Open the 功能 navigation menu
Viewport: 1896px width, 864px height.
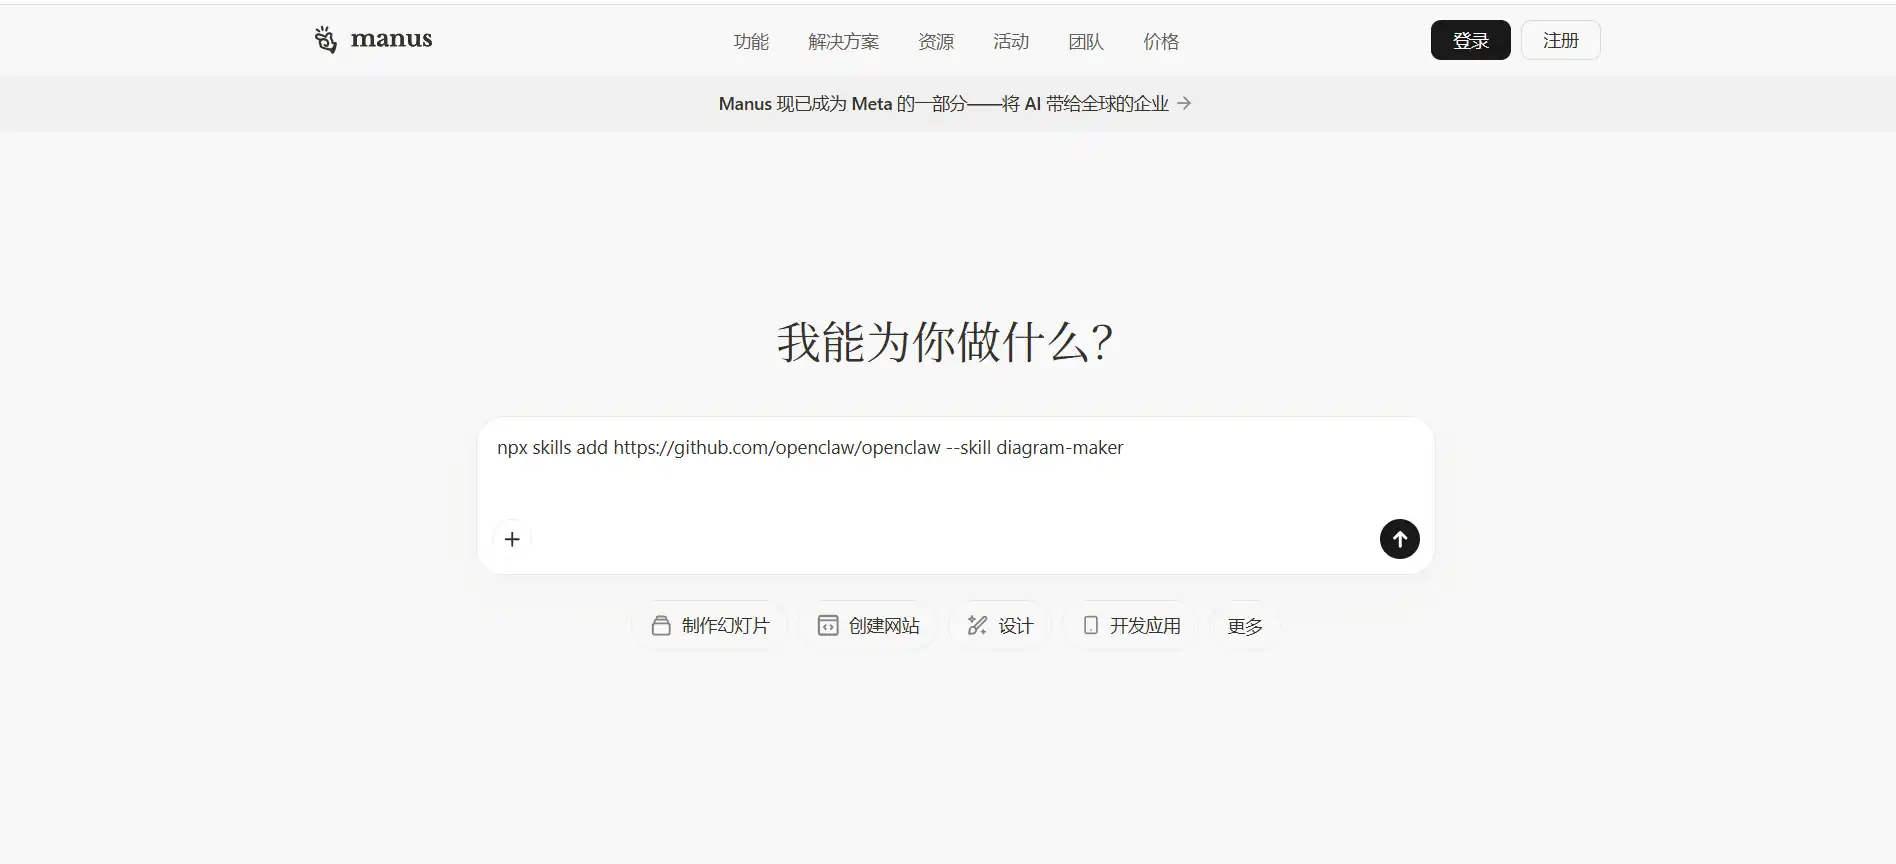coord(751,41)
